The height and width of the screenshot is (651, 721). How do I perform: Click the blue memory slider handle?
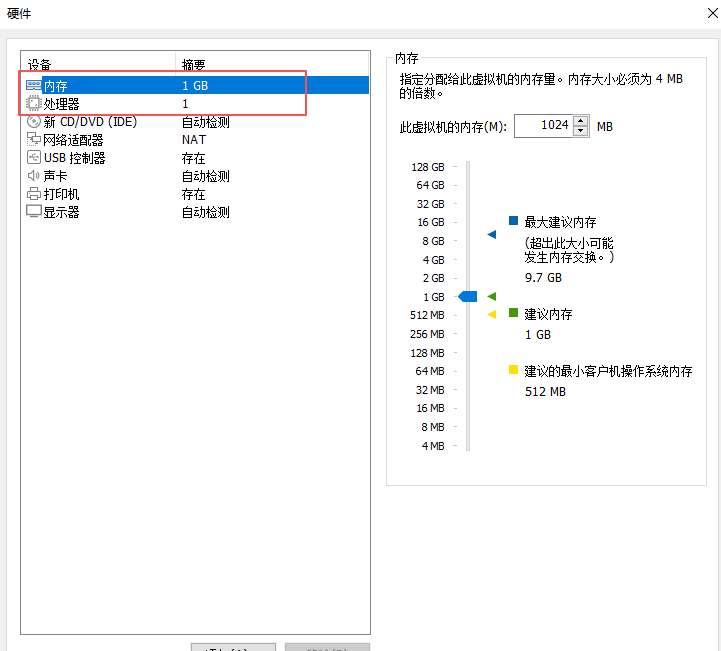[467, 296]
